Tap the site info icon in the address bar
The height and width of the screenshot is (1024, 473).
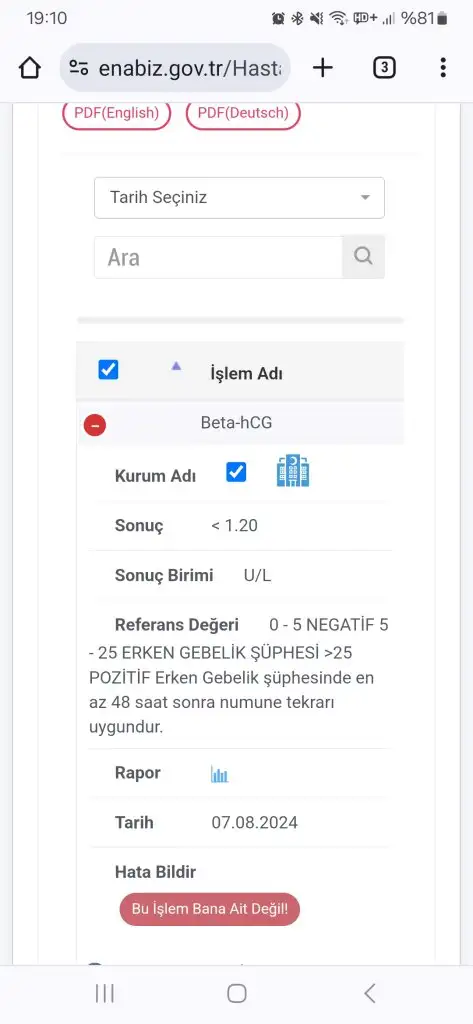[79, 68]
